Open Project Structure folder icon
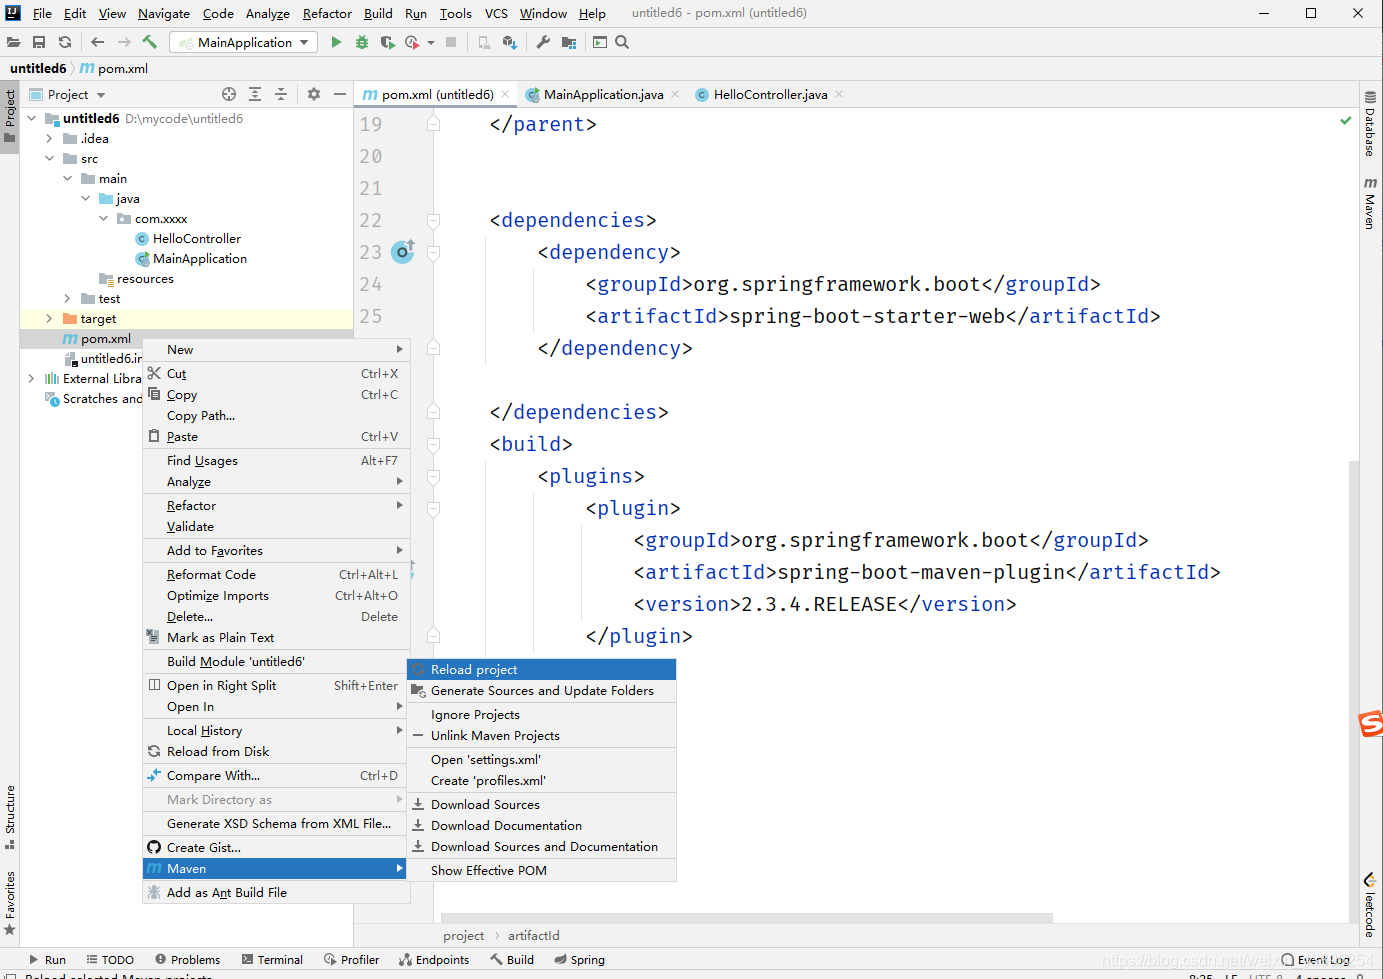1383x979 pixels. [569, 42]
